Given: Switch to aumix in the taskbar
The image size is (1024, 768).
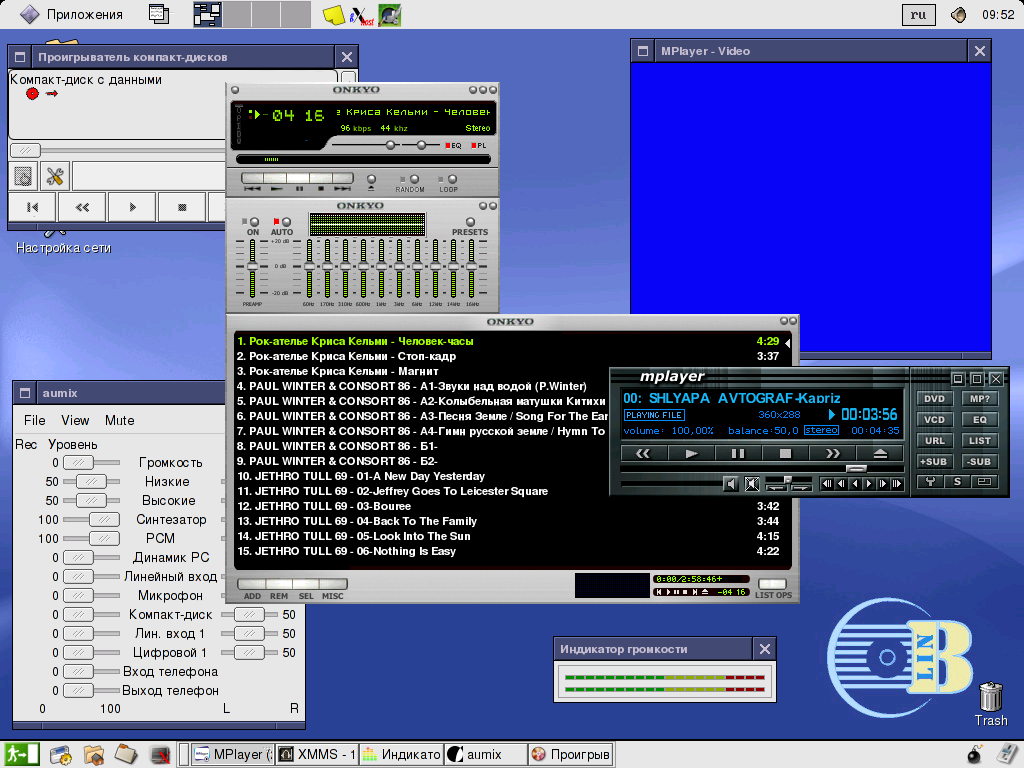Looking at the screenshot, I should coord(485,754).
